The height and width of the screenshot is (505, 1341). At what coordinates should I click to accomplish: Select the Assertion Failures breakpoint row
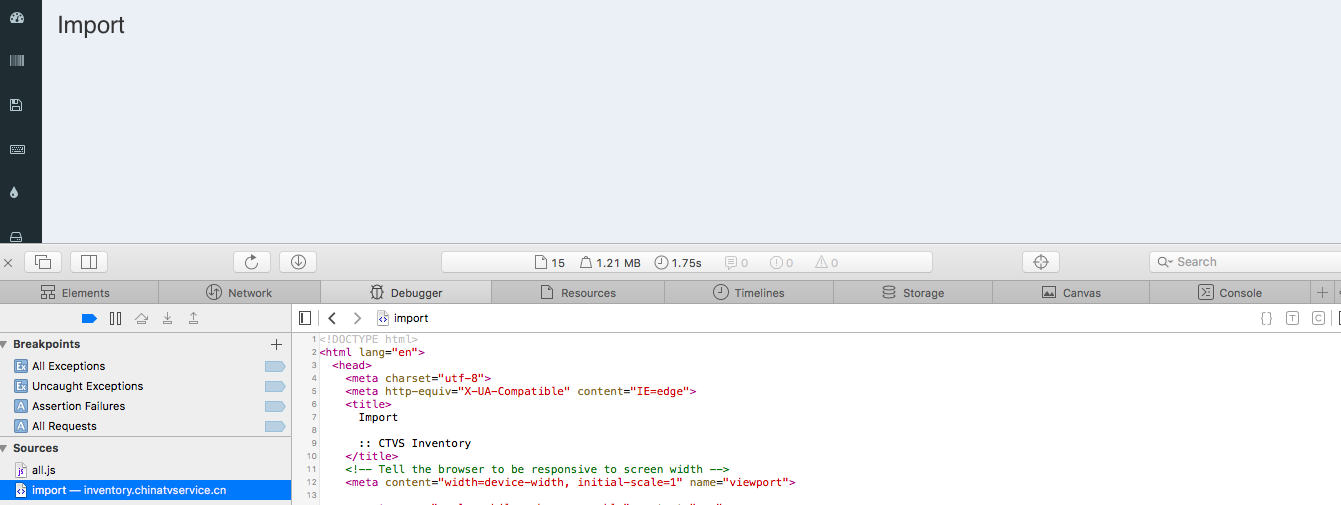click(145, 406)
